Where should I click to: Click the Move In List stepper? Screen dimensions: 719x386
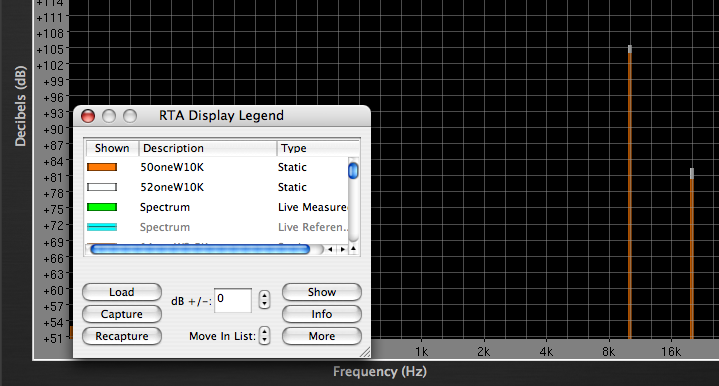[264, 336]
